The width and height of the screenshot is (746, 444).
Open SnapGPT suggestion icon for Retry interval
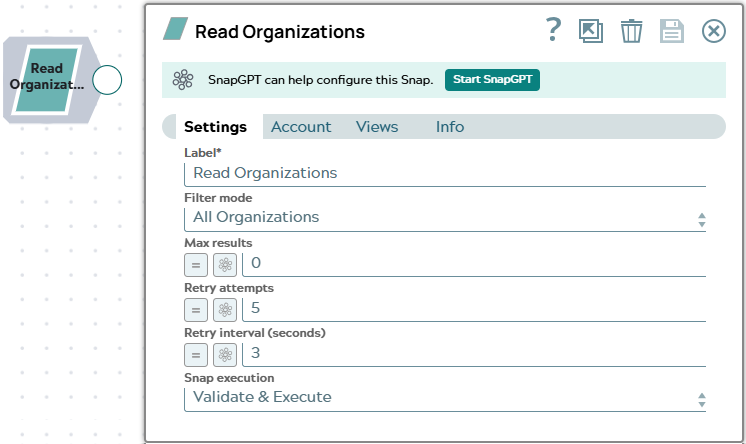(x=225, y=355)
